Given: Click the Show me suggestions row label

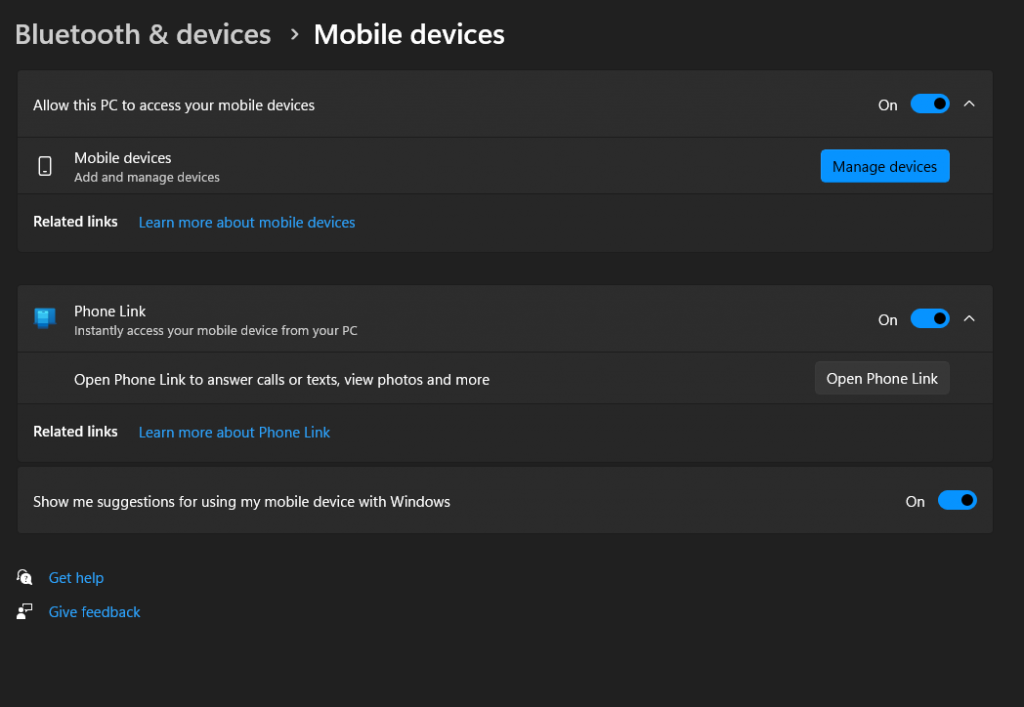Looking at the screenshot, I should [242, 501].
